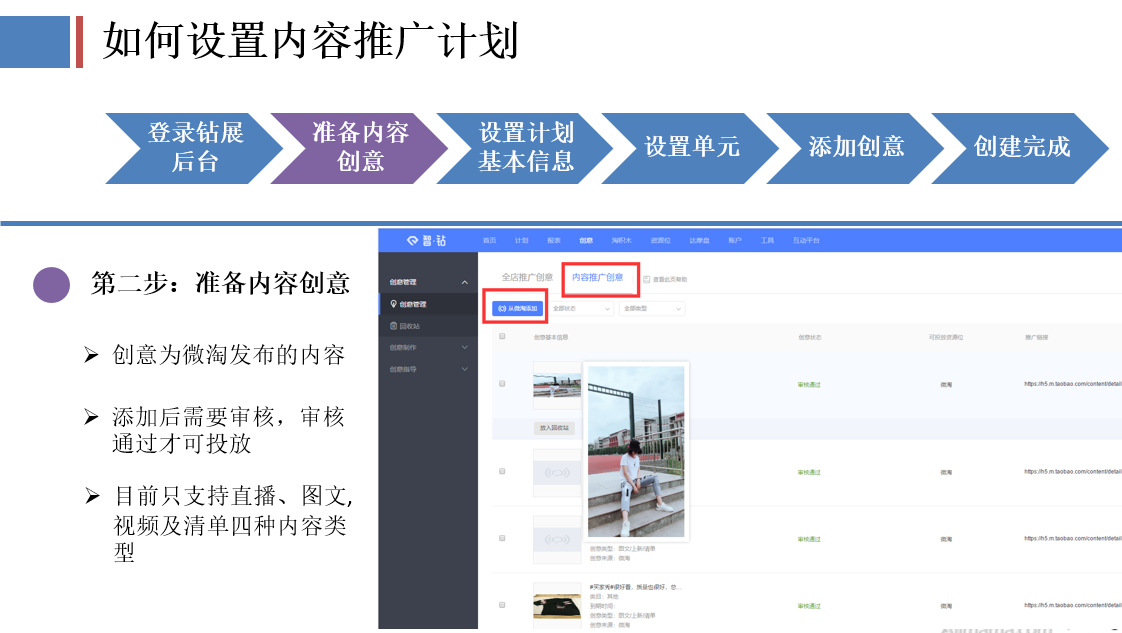Open 账户 in top navigation
Viewport: 1122px width, 633px height.
735,240
